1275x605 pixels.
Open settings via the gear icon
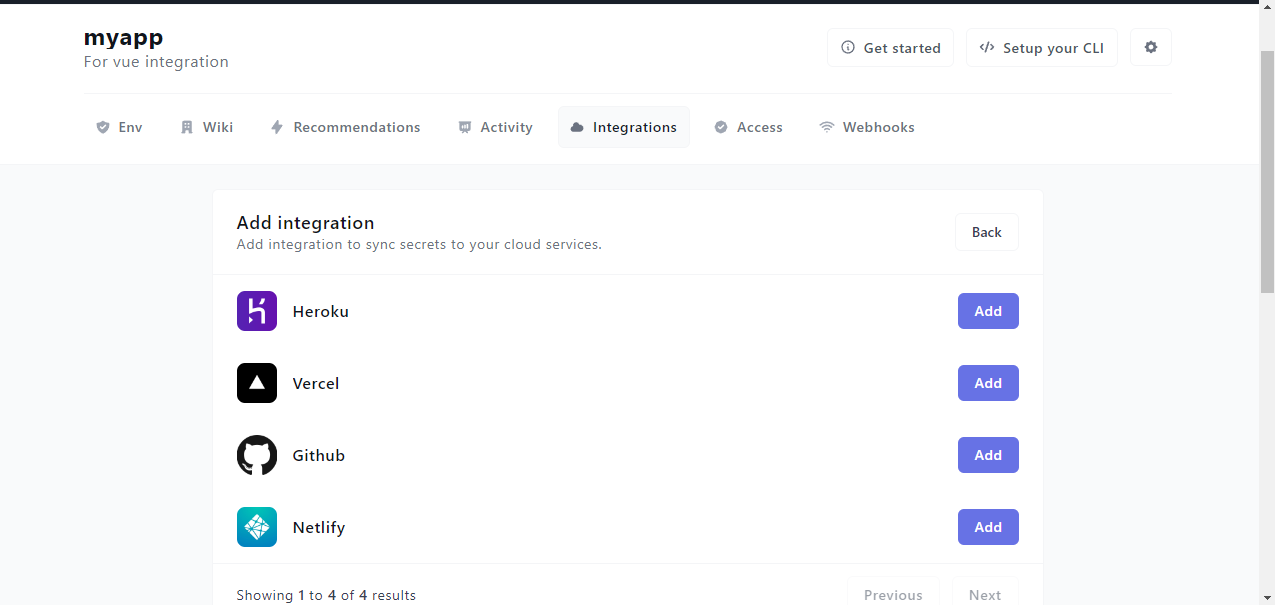click(x=1151, y=47)
